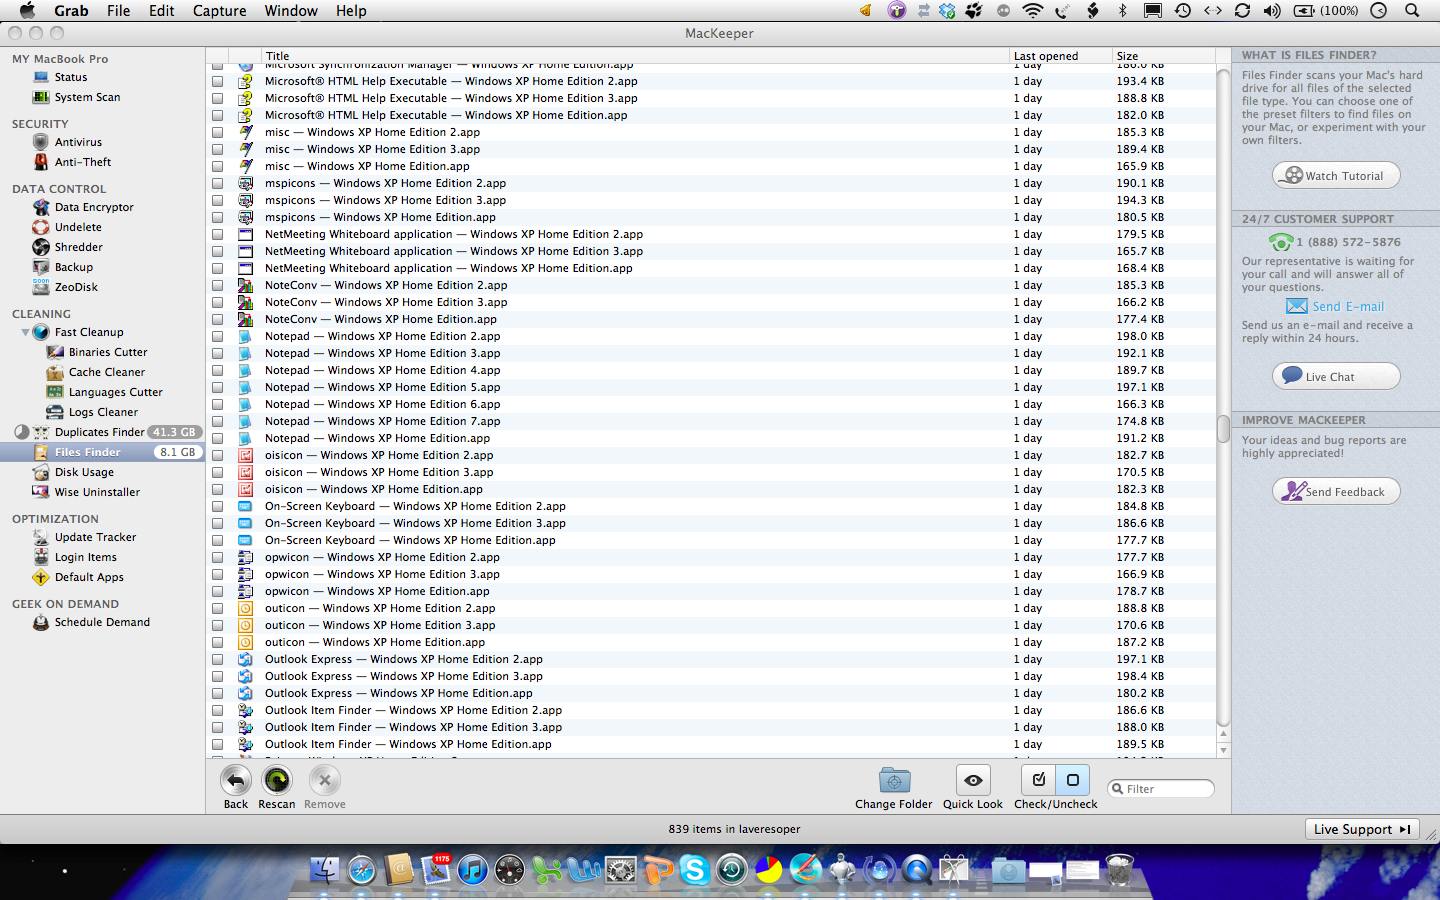
Task: Click into the Filter search field
Action: (1161, 789)
